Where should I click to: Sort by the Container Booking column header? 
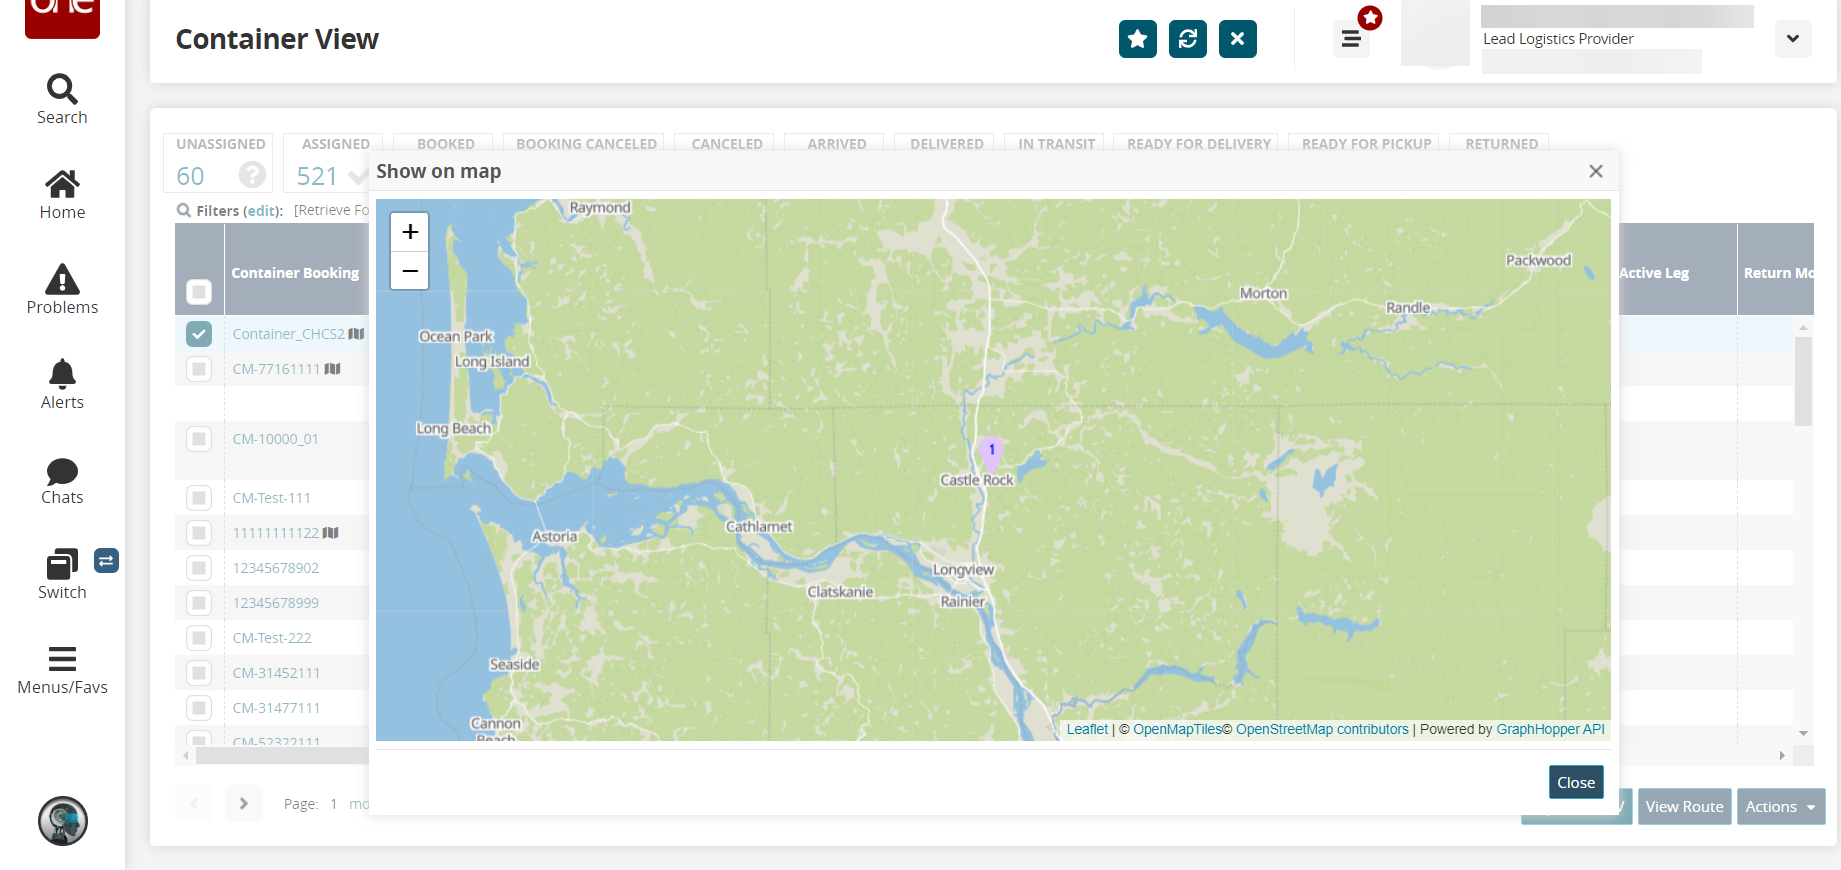[x=295, y=273]
